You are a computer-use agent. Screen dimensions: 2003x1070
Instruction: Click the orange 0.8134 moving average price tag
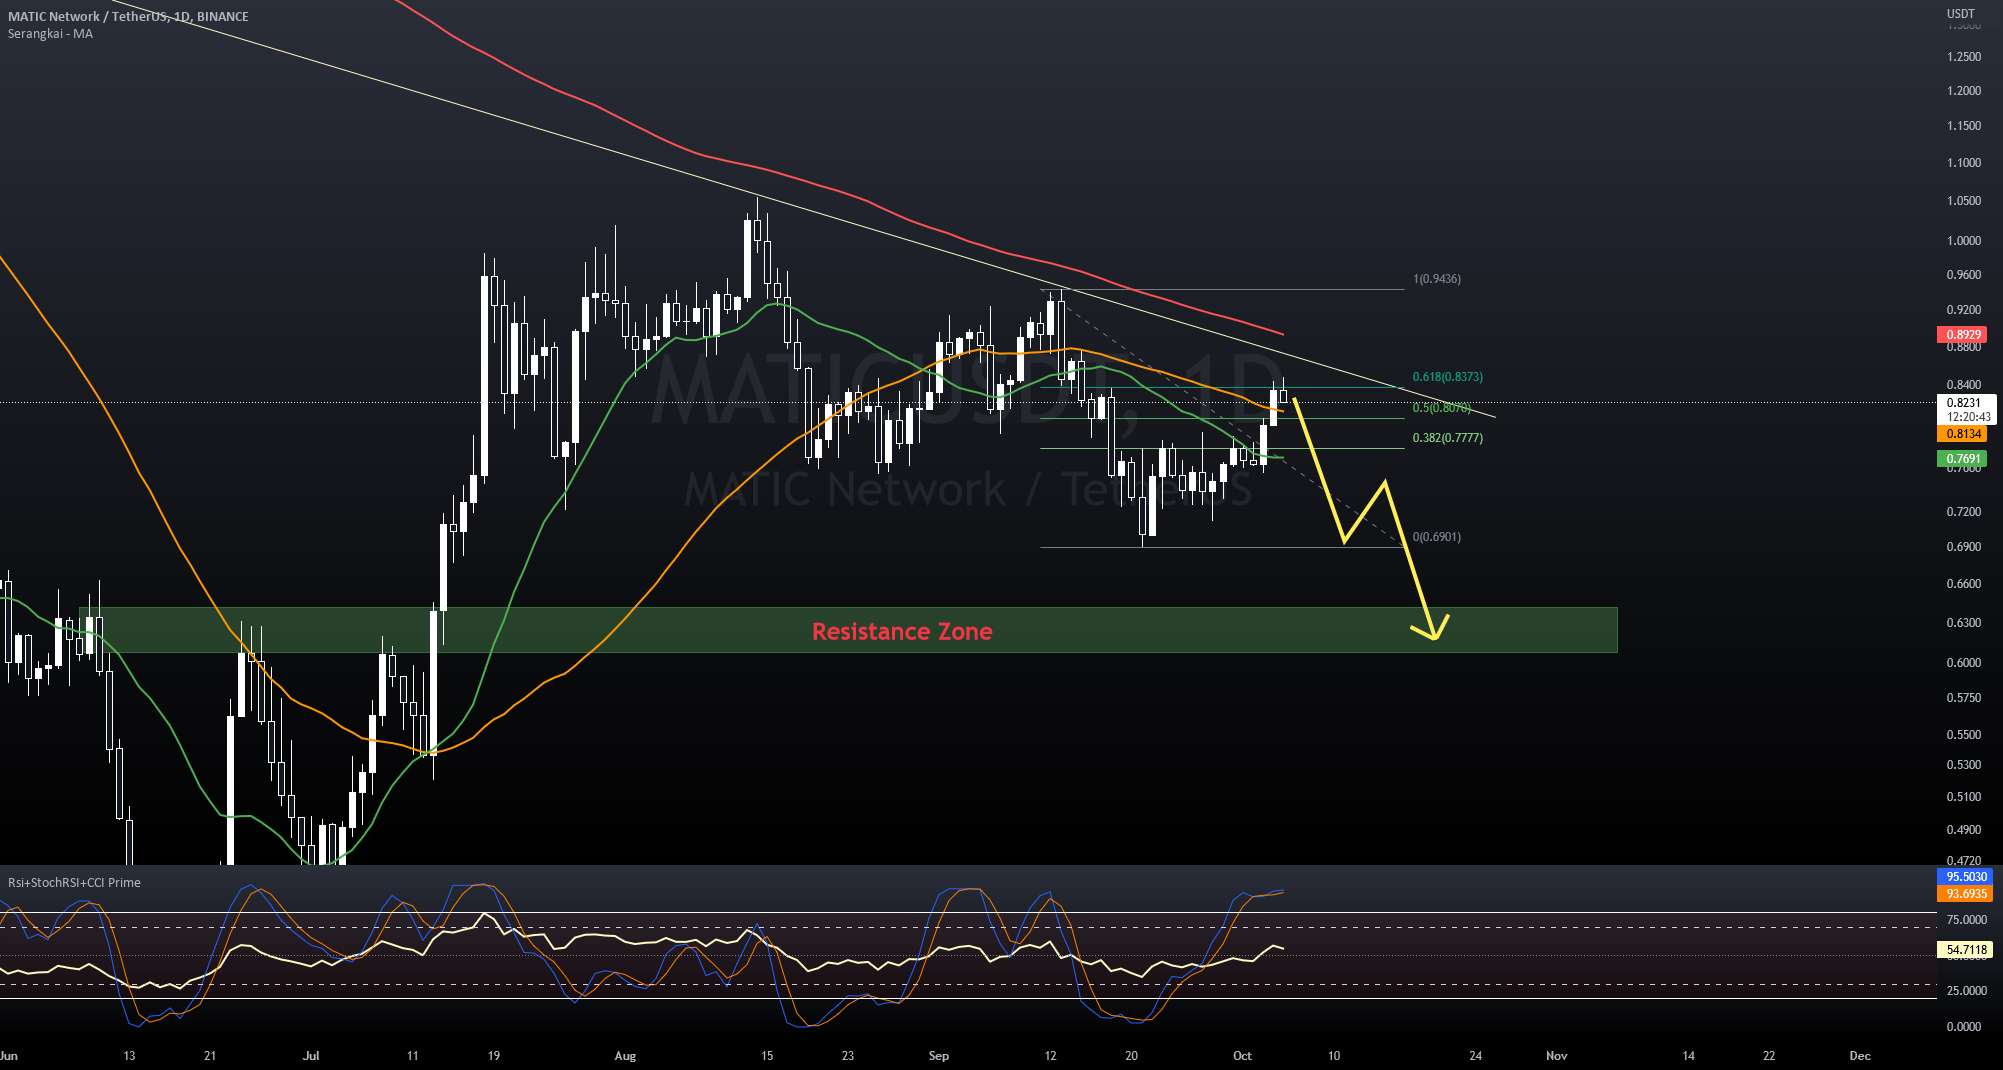click(x=1962, y=434)
